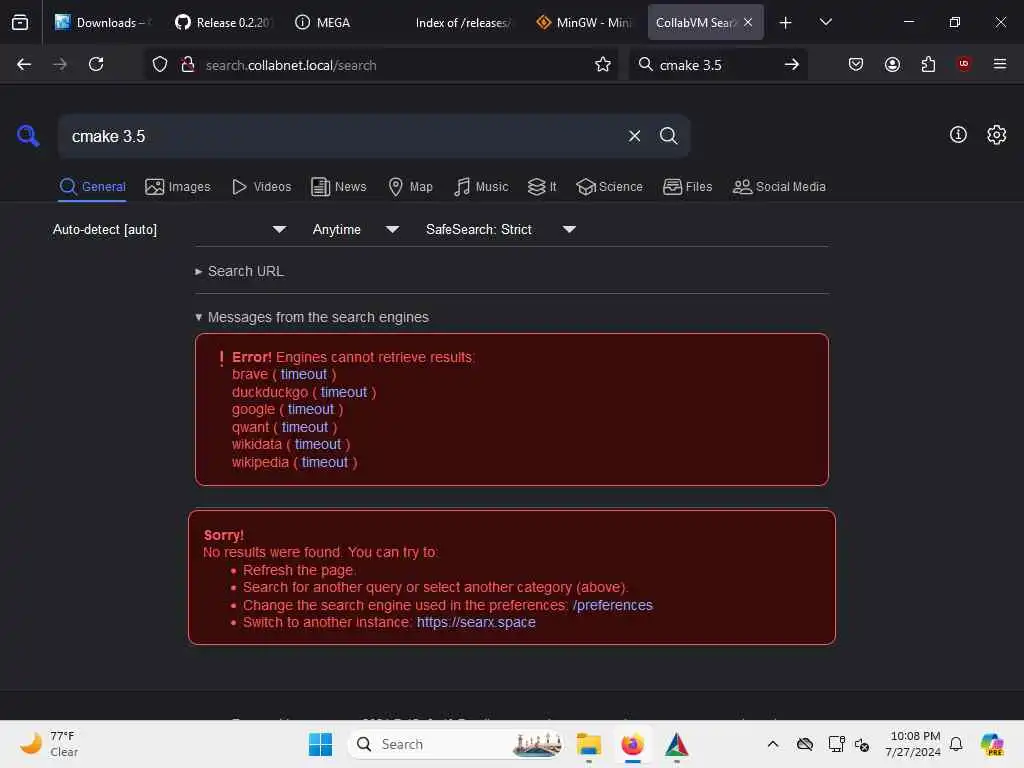This screenshot has height=768, width=1024.
Task: Open the clock showing 10:08 PM
Action: [914, 744]
